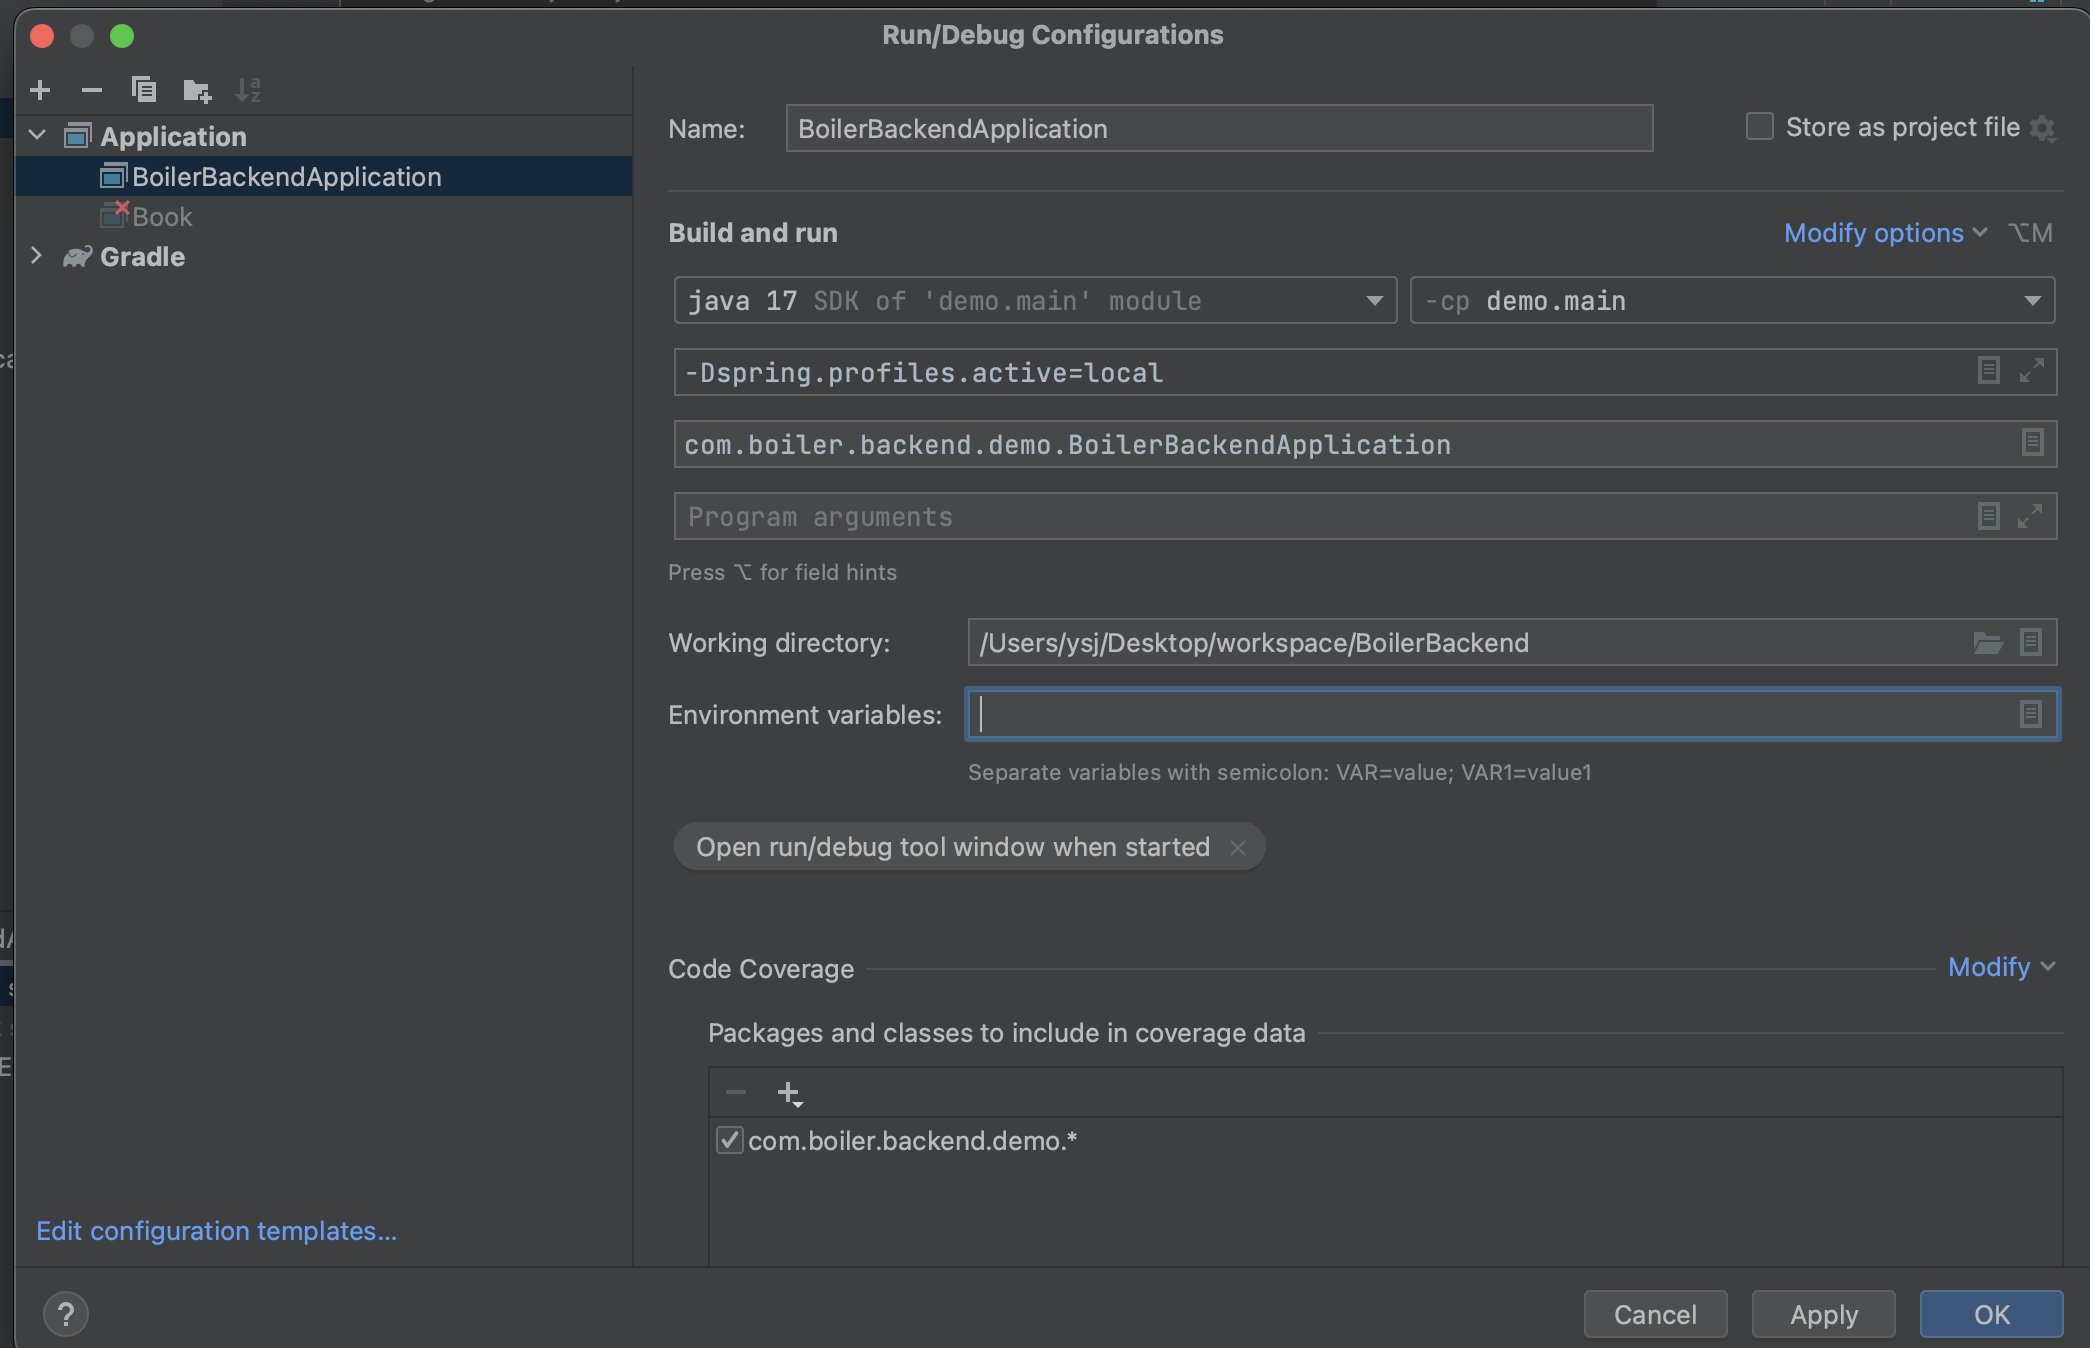Expand VM options field editor
The height and width of the screenshot is (1348, 2090).
2031,371
